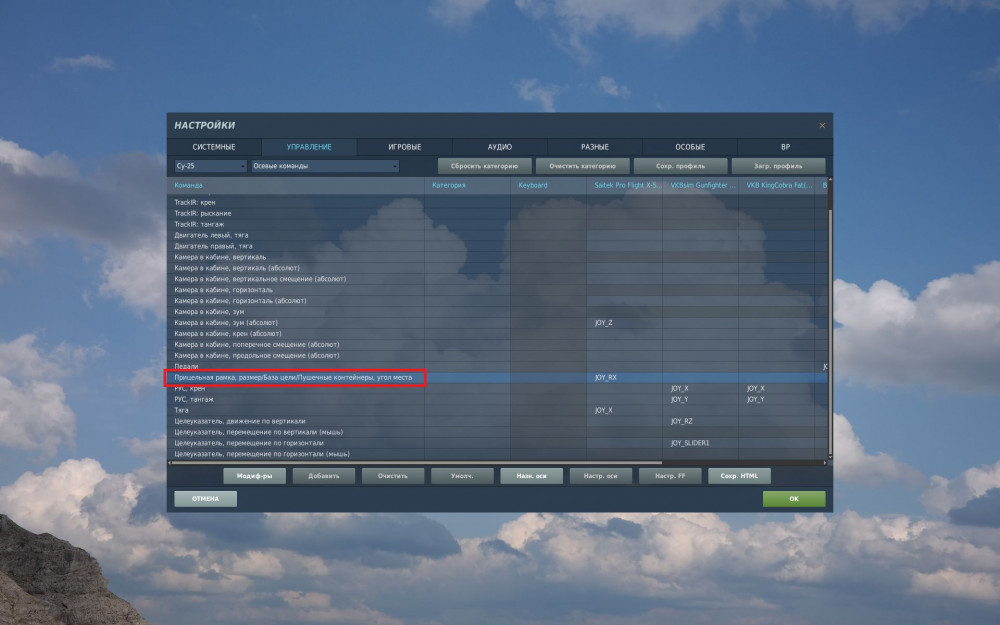Select the РУС, крен row
The image size is (1000, 625).
tap(497, 388)
